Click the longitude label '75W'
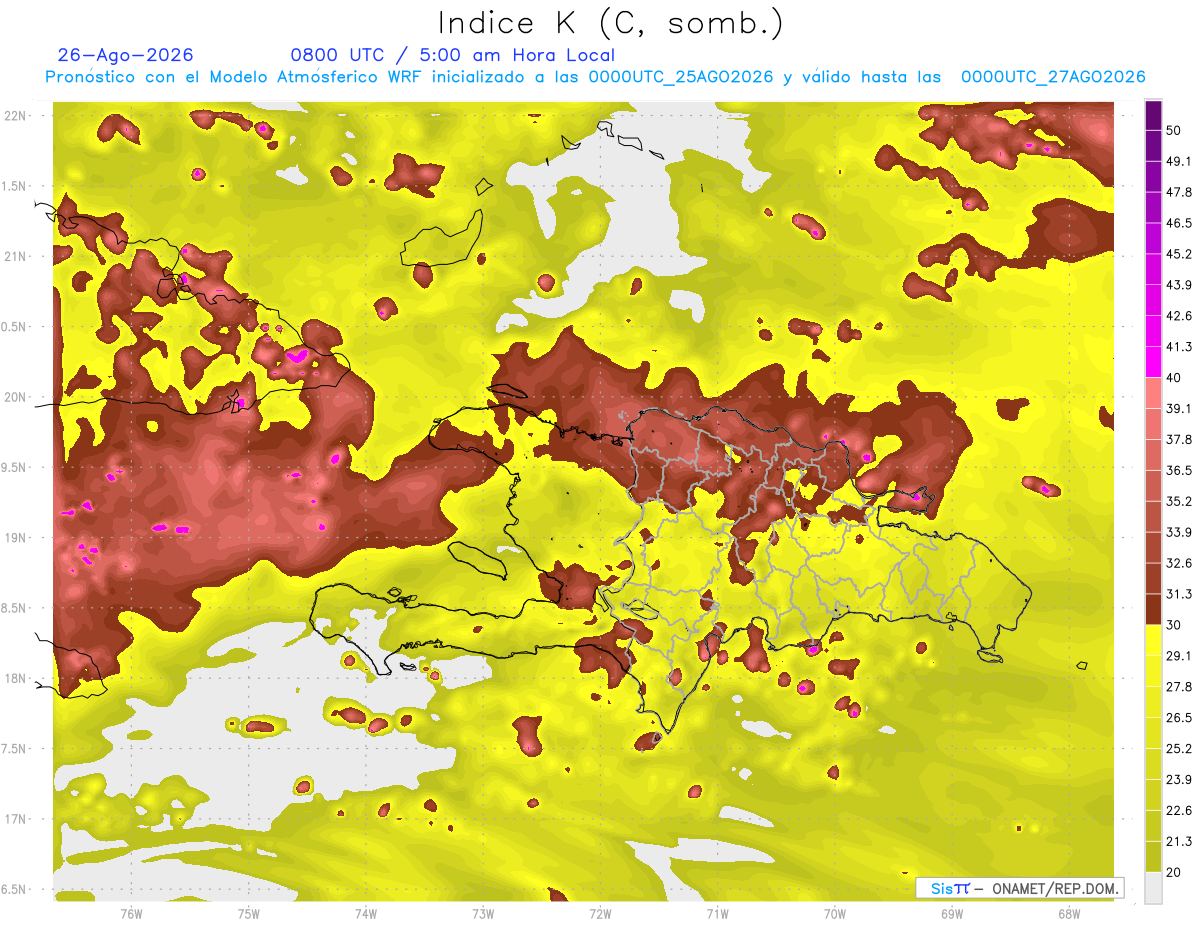 coord(248,913)
